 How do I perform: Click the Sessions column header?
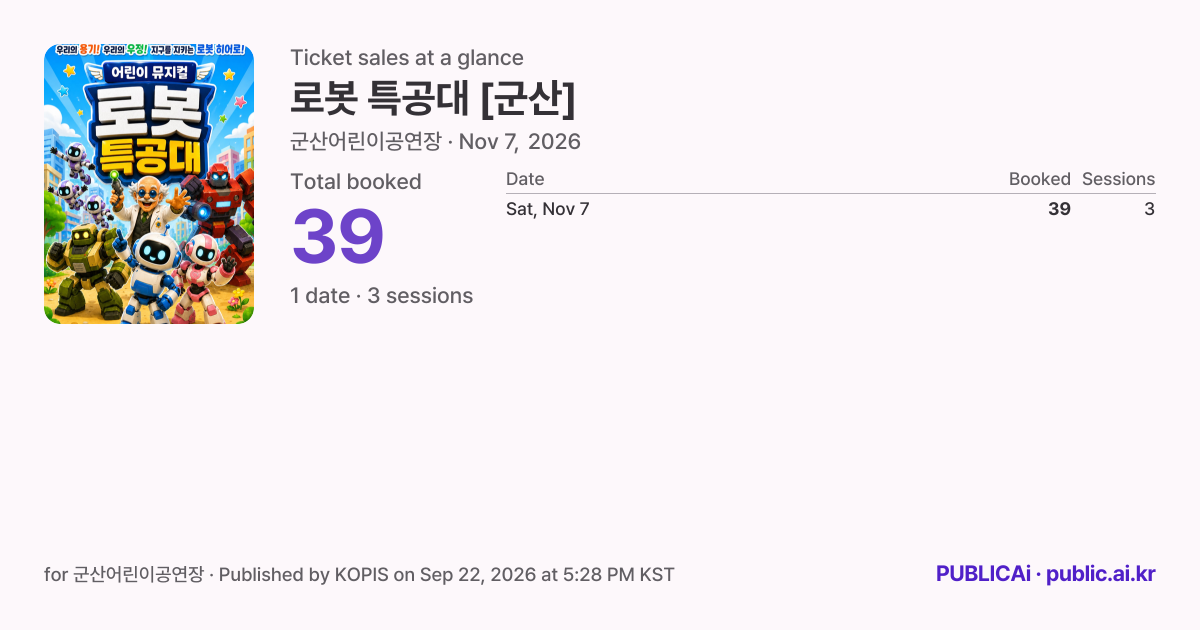click(1118, 179)
